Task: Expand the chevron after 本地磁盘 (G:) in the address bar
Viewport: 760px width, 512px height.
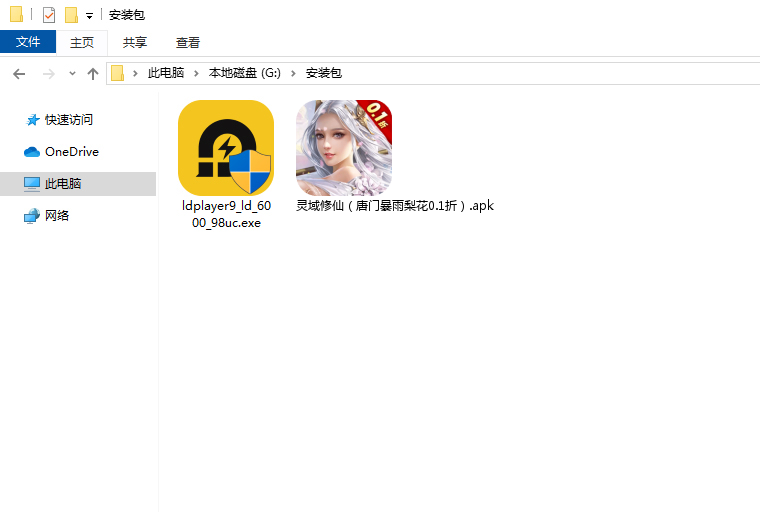Action: tap(296, 74)
